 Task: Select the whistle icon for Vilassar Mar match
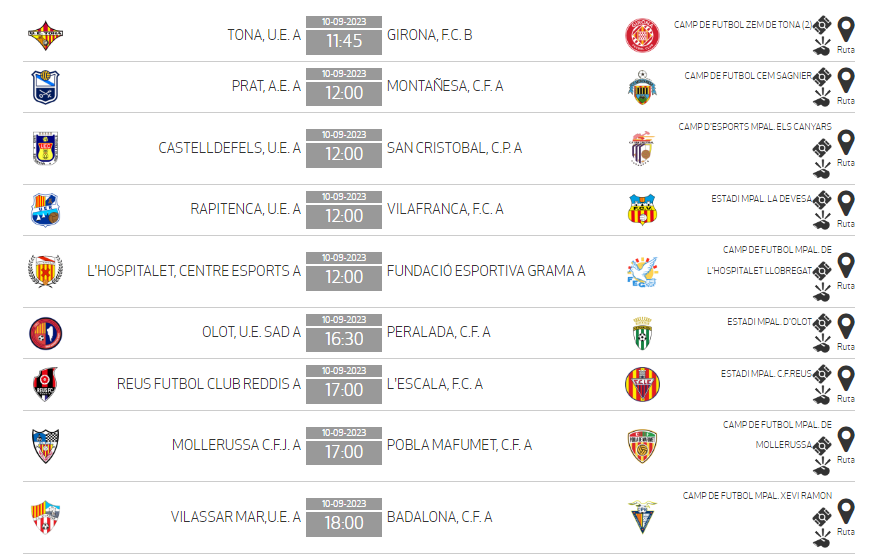[822, 538]
